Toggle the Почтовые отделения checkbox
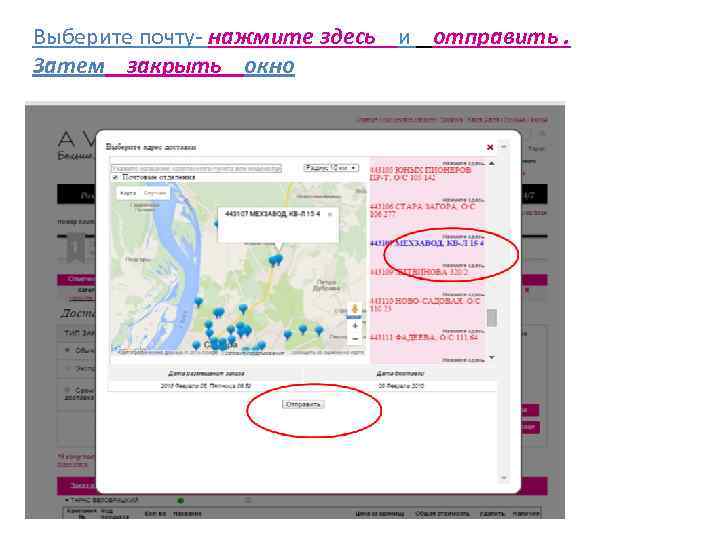Viewport: 720px width, 540px height. [115, 177]
